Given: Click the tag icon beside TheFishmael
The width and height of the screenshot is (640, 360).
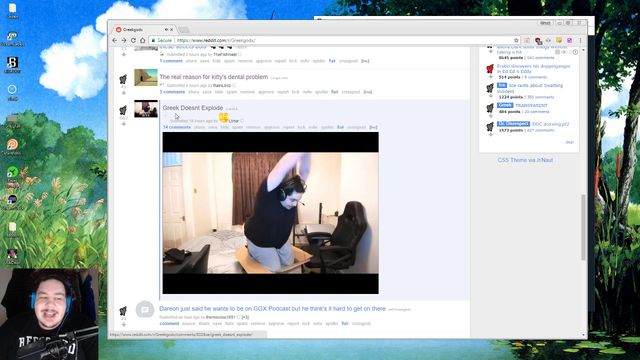Looking at the screenshot, I should tap(240, 54).
